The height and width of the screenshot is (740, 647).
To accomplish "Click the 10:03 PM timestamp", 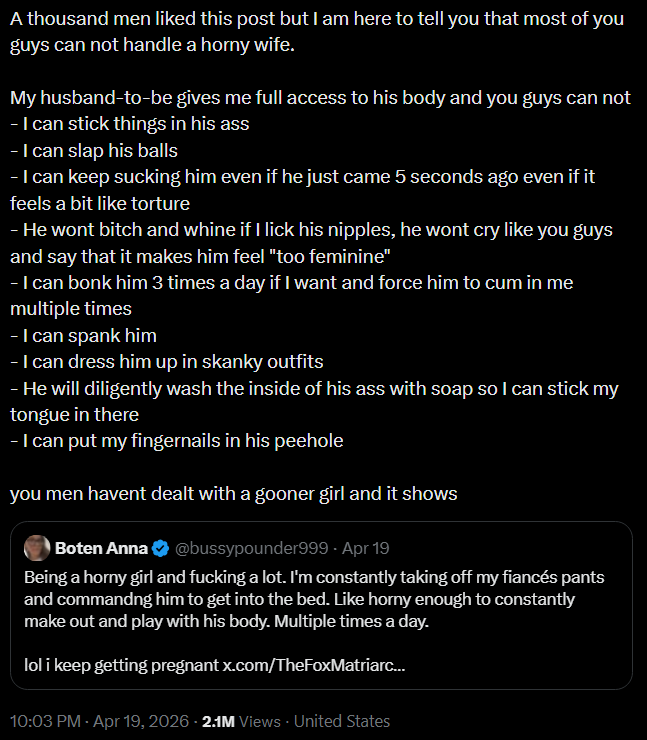I will coord(45,721).
